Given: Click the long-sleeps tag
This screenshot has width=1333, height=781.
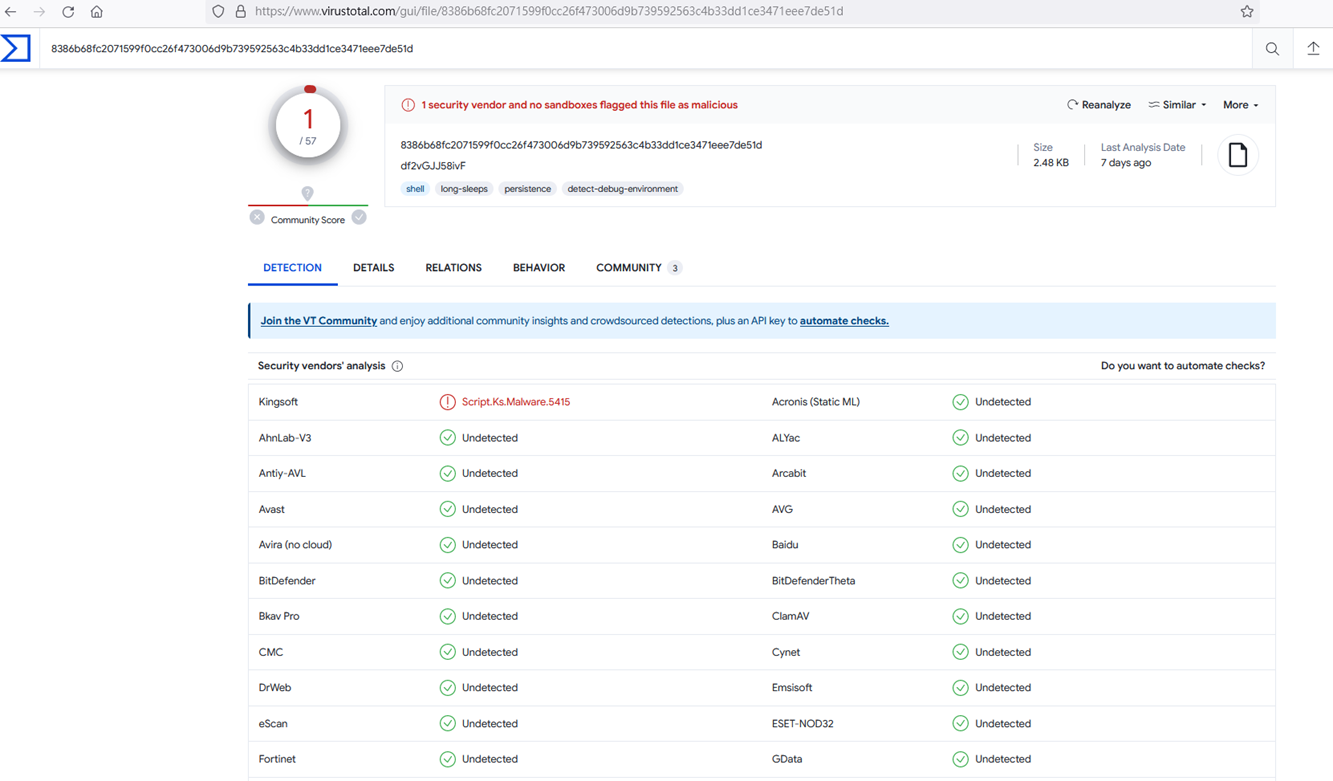Looking at the screenshot, I should pyautogui.click(x=464, y=189).
